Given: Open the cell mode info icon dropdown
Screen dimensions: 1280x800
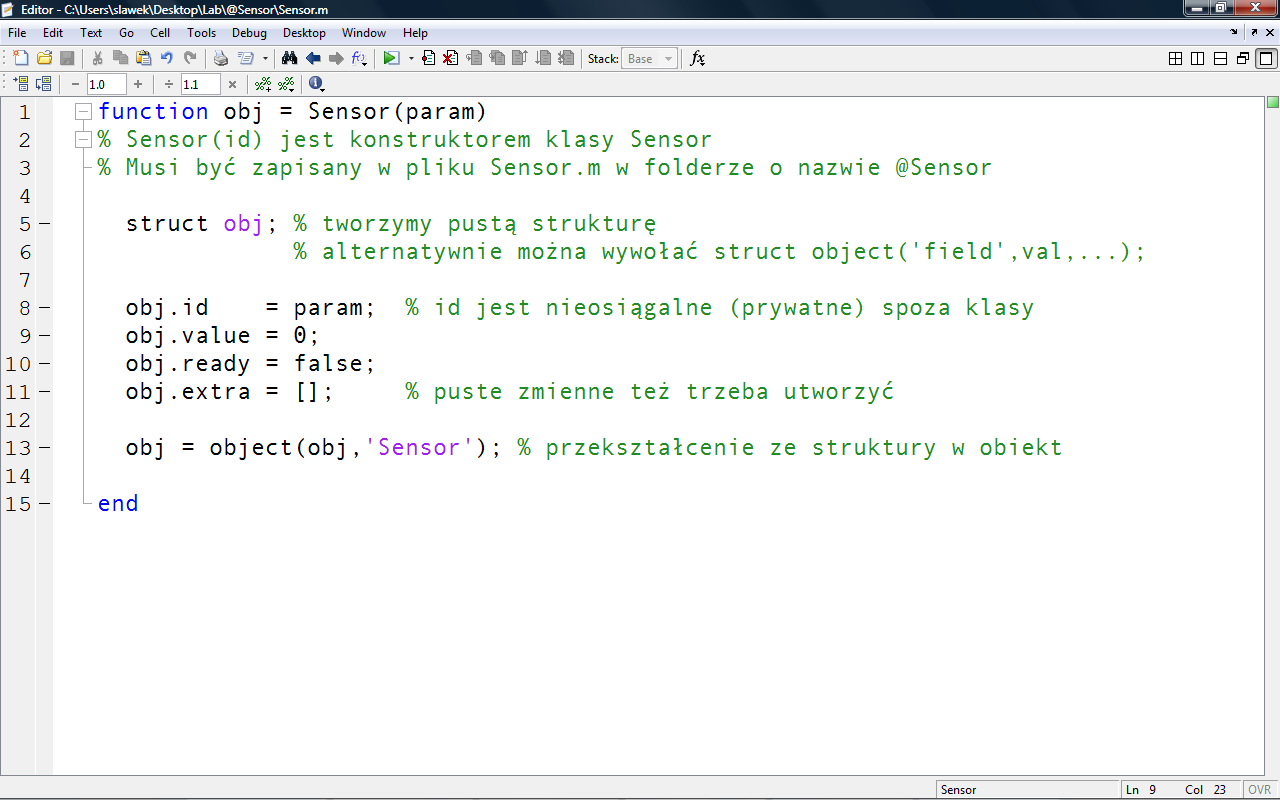Looking at the screenshot, I should [317, 85].
